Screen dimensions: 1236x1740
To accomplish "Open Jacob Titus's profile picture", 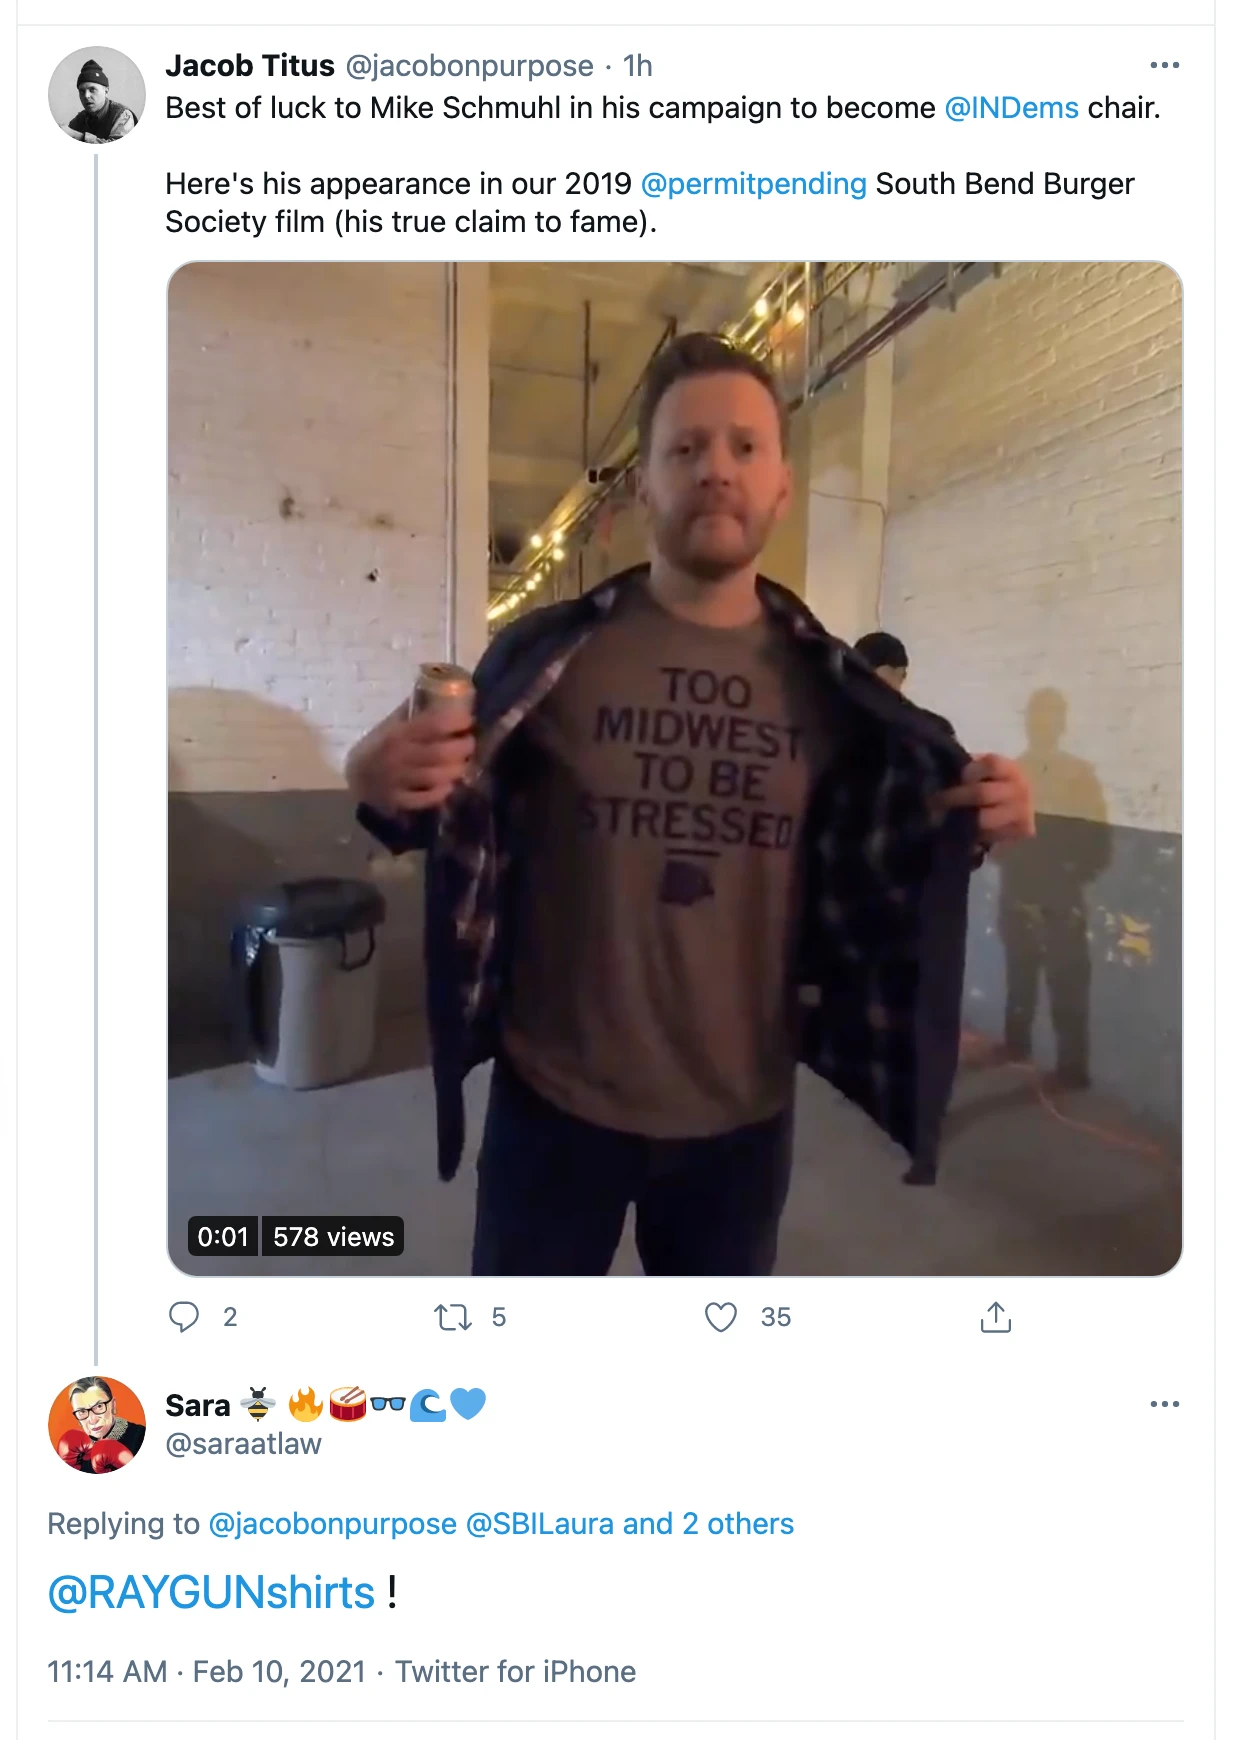I will [97, 95].
